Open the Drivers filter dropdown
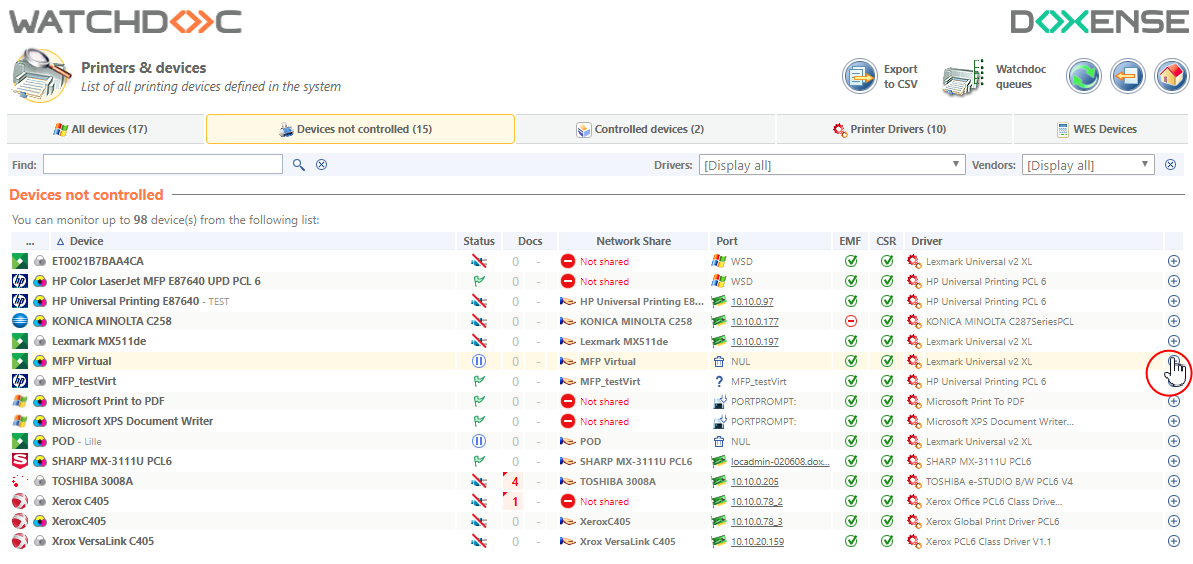Image resolution: width=1193 pixels, height=564 pixels. 832,165
